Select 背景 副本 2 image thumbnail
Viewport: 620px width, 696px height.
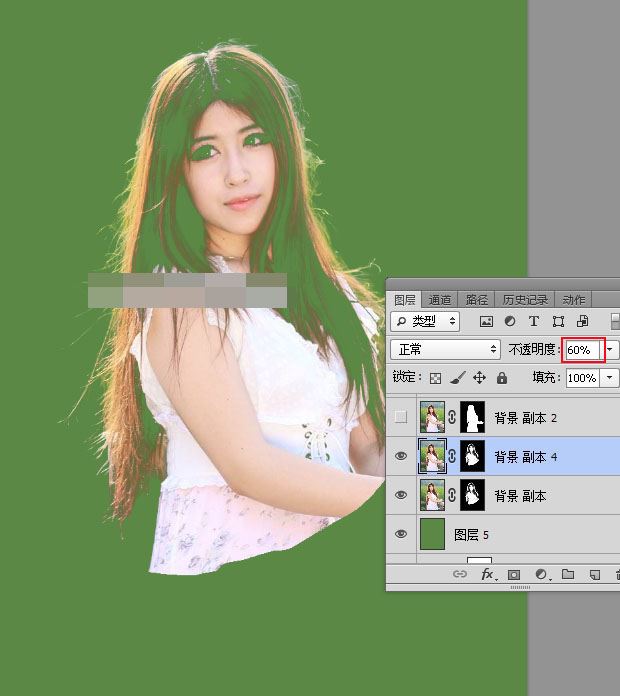coord(432,417)
